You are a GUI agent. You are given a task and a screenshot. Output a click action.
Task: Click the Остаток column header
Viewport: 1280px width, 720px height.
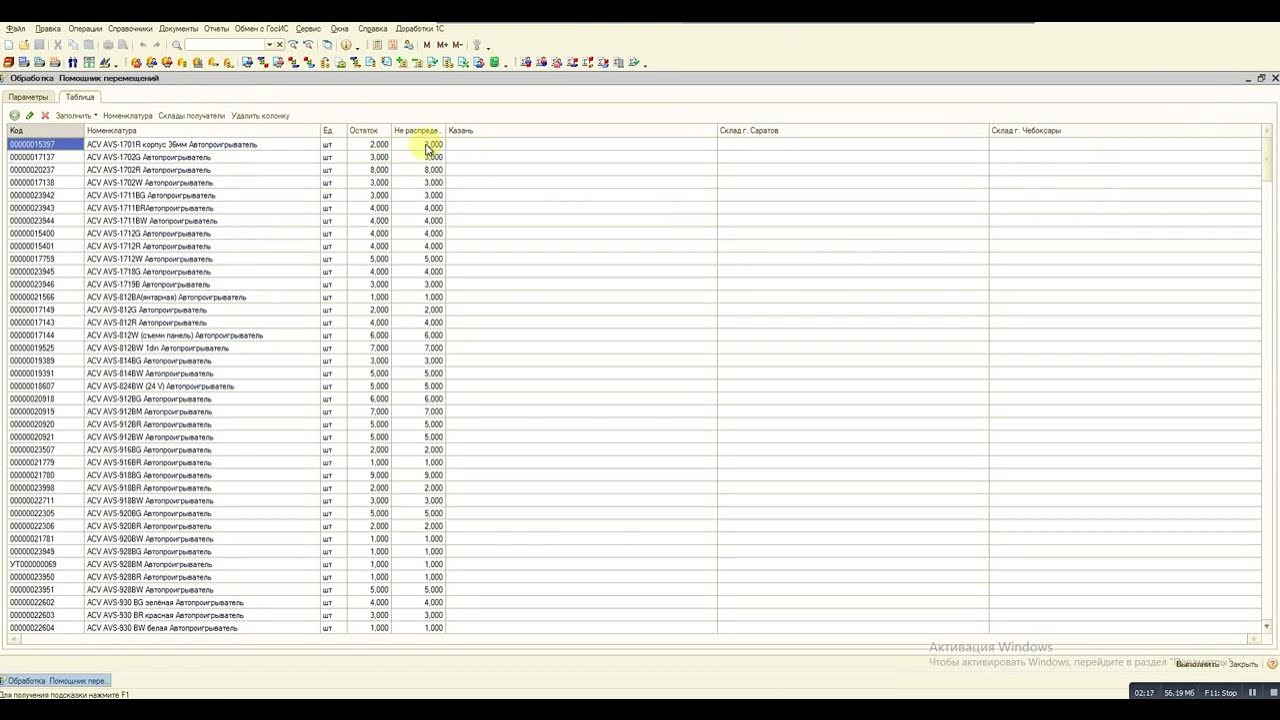(x=369, y=130)
